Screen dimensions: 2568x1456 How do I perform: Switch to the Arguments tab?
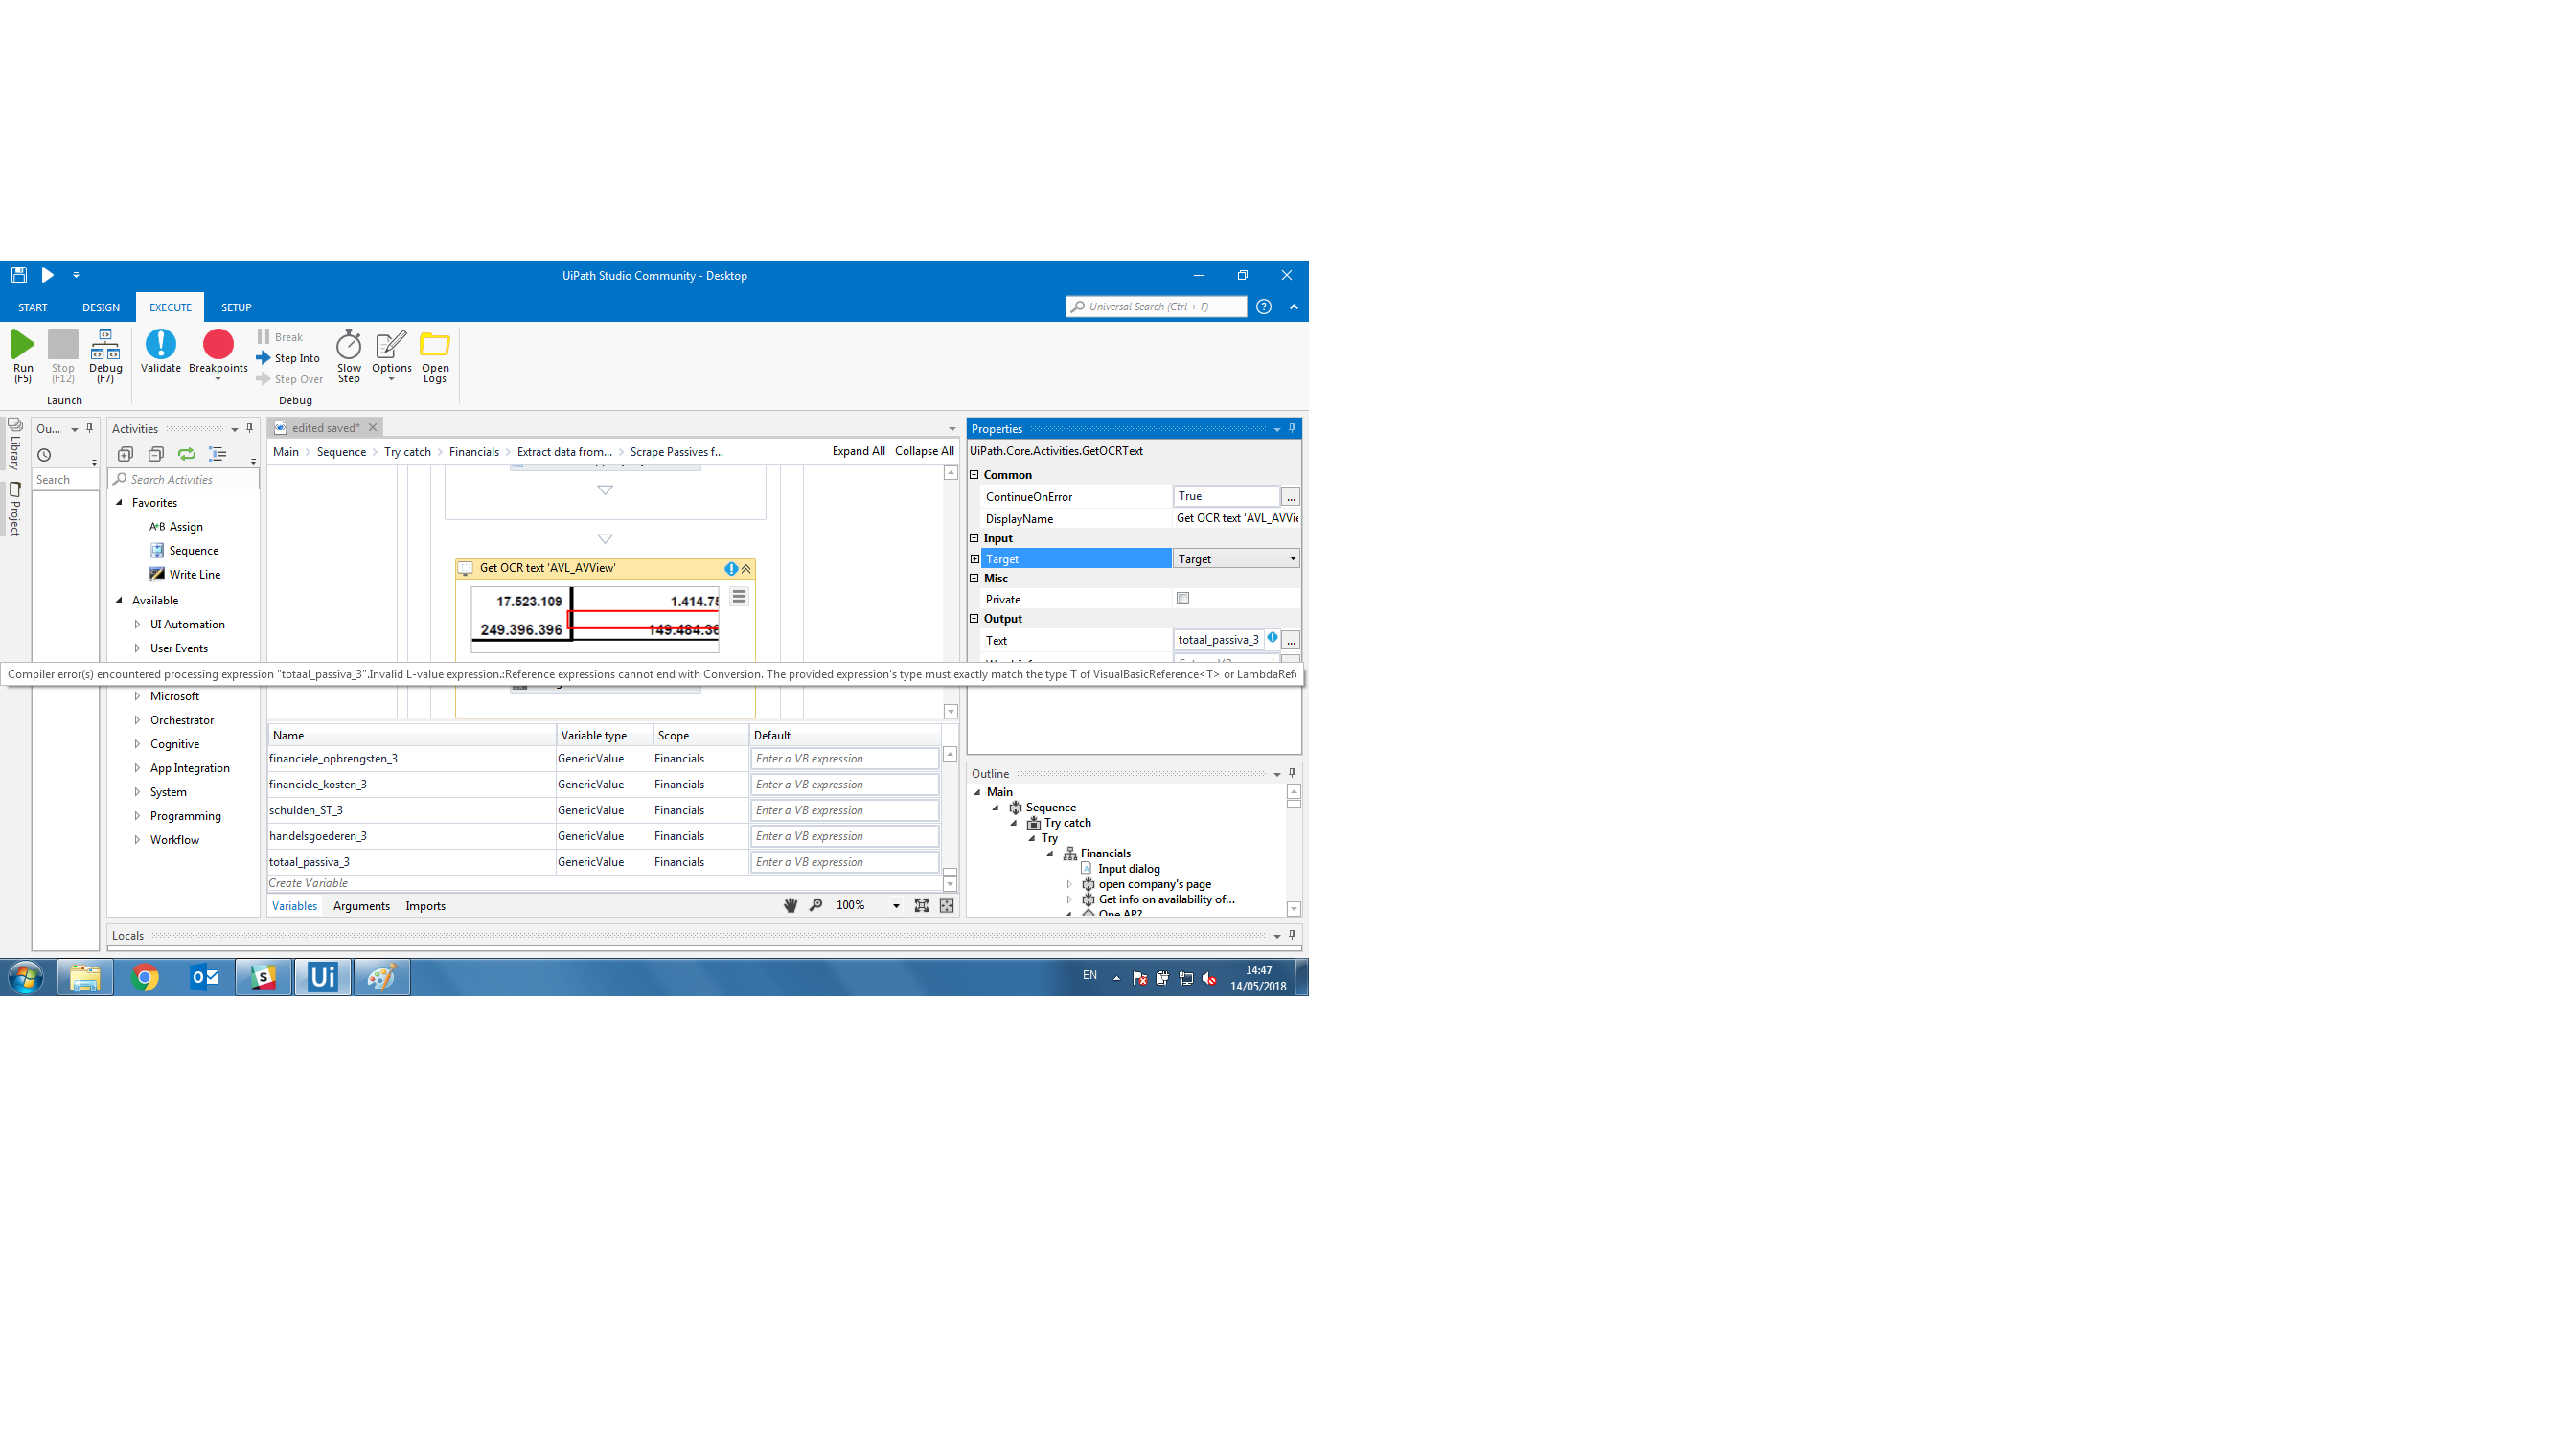[361, 906]
